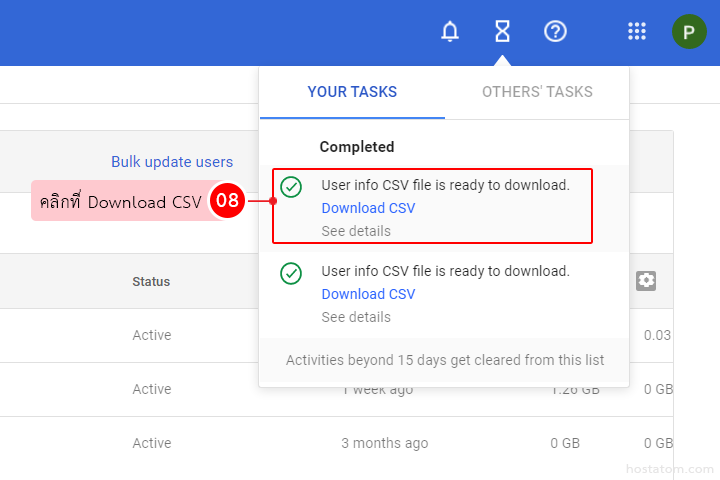The width and height of the screenshot is (720, 480).
Task: Switch to the Your Tasks tab
Action: (352, 92)
